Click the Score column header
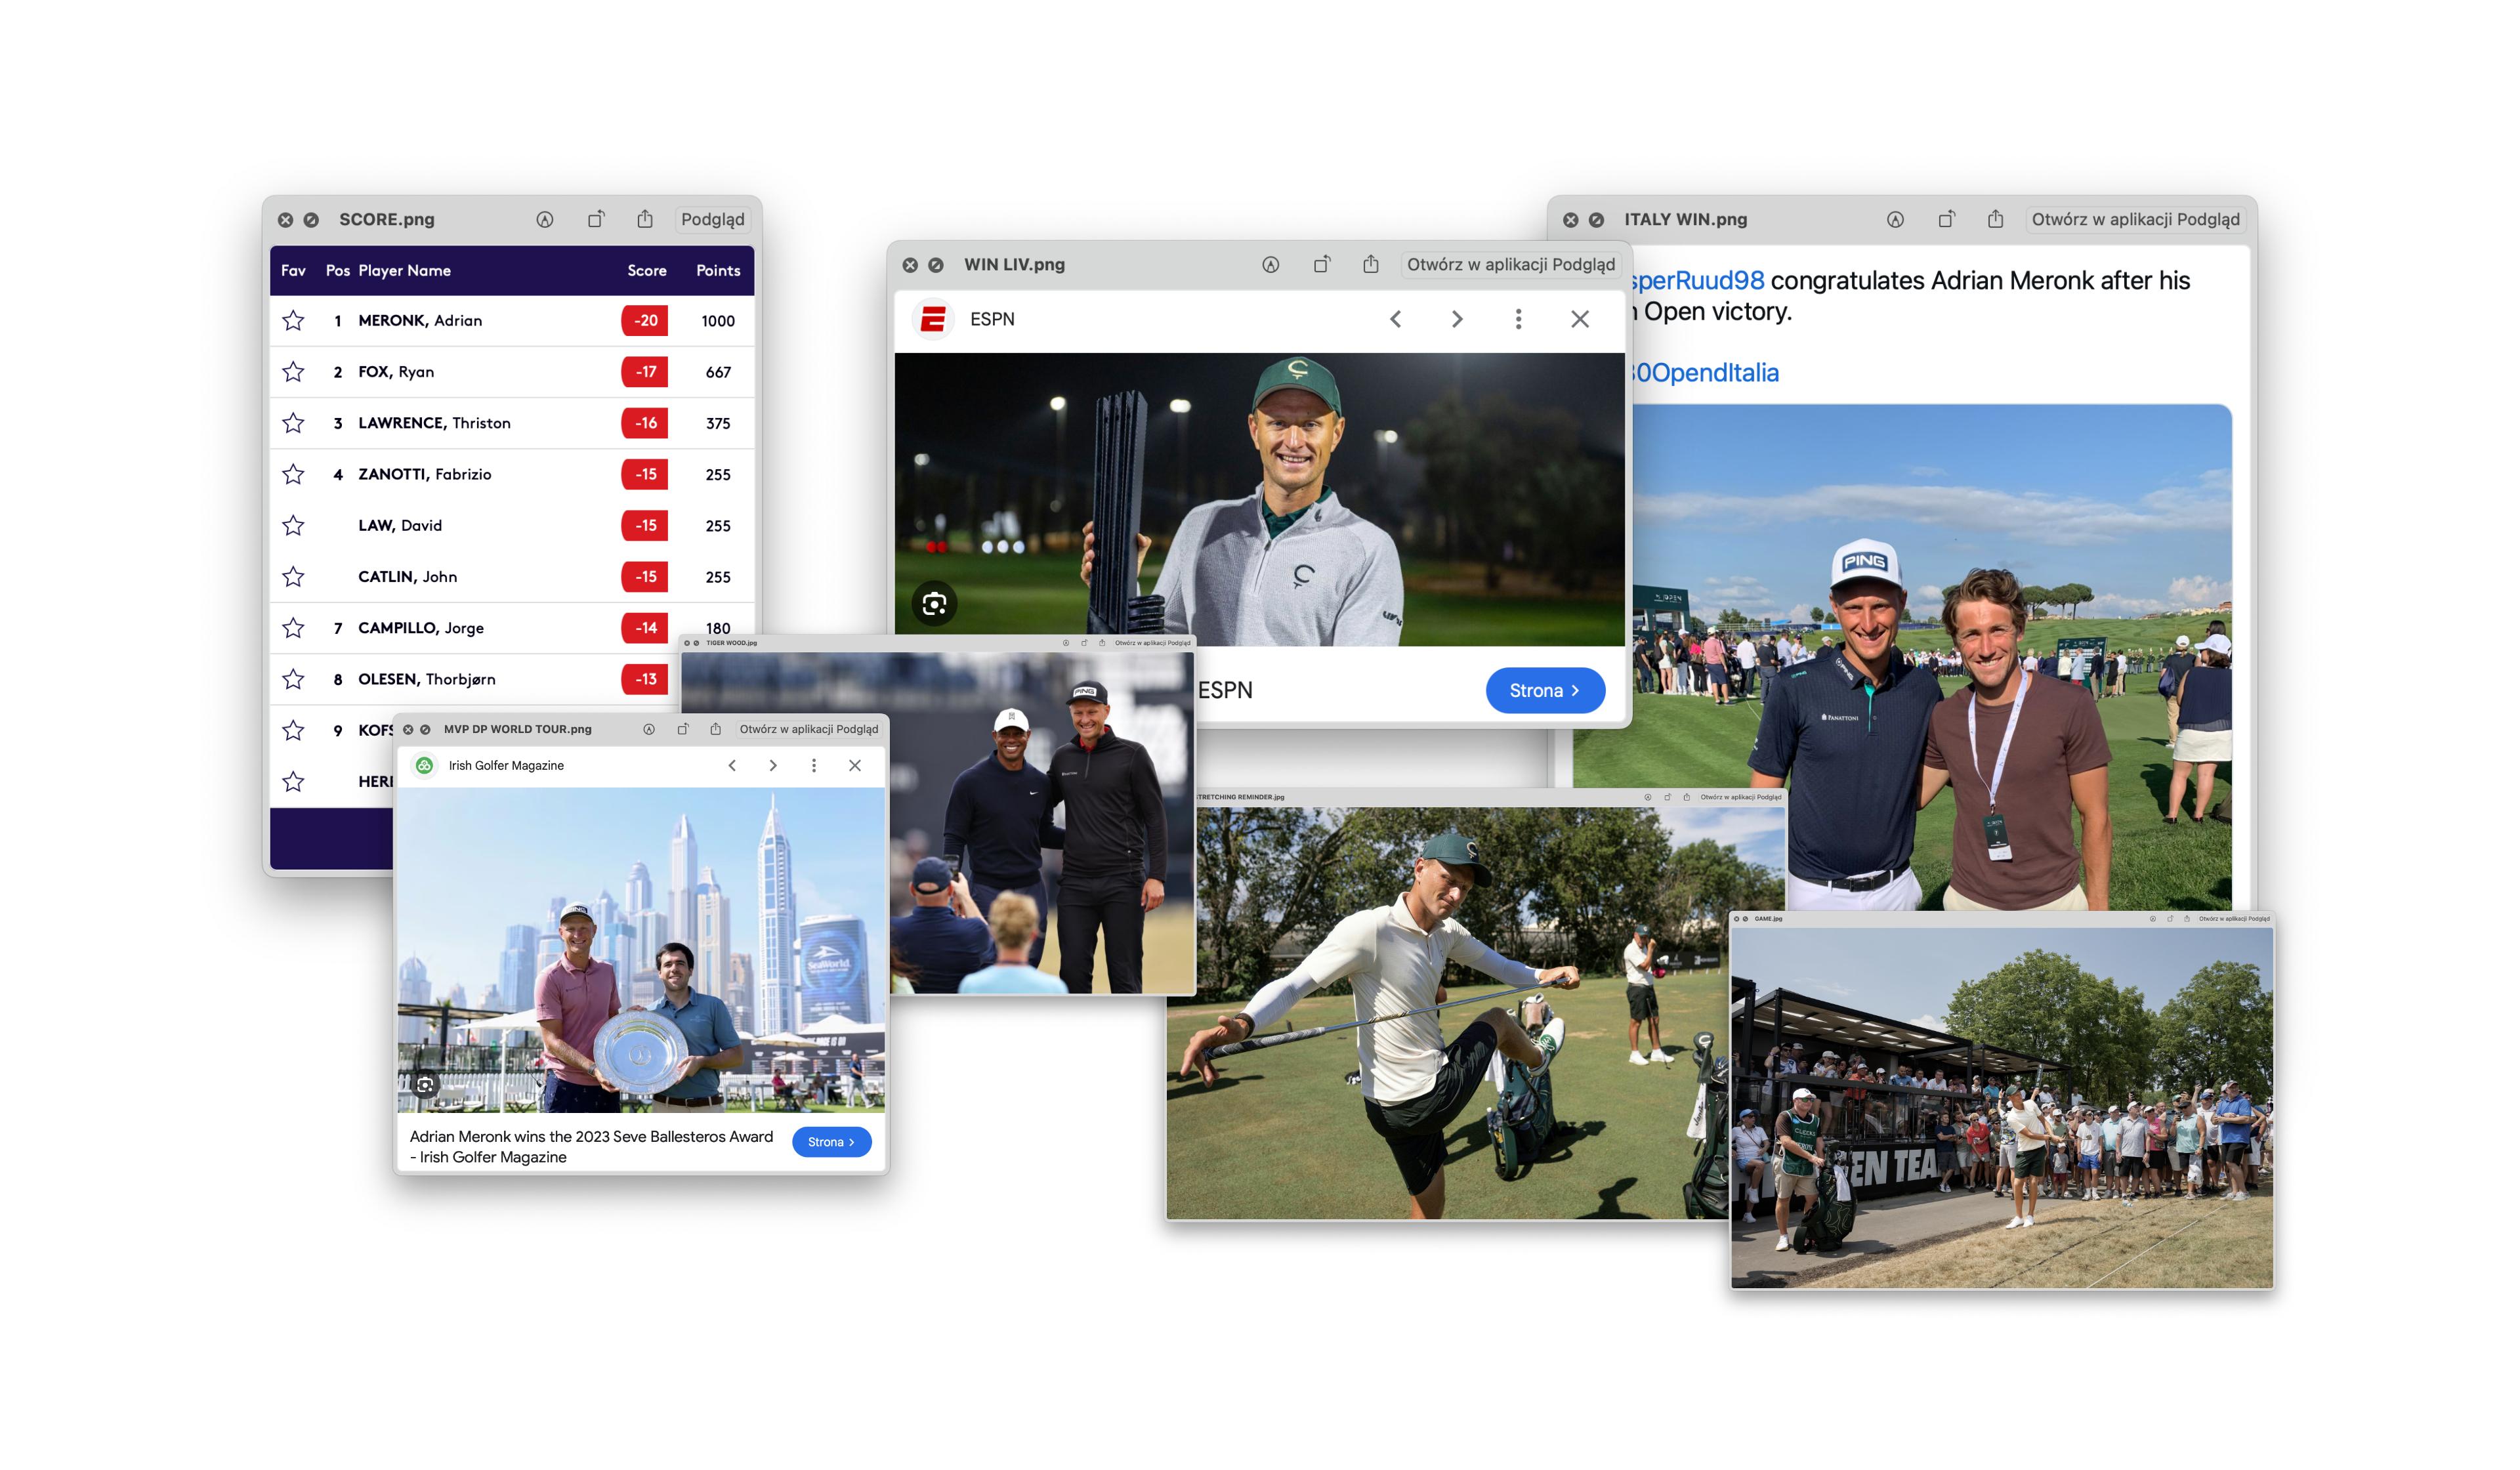This screenshot has height=1470, width=2520. (x=646, y=270)
